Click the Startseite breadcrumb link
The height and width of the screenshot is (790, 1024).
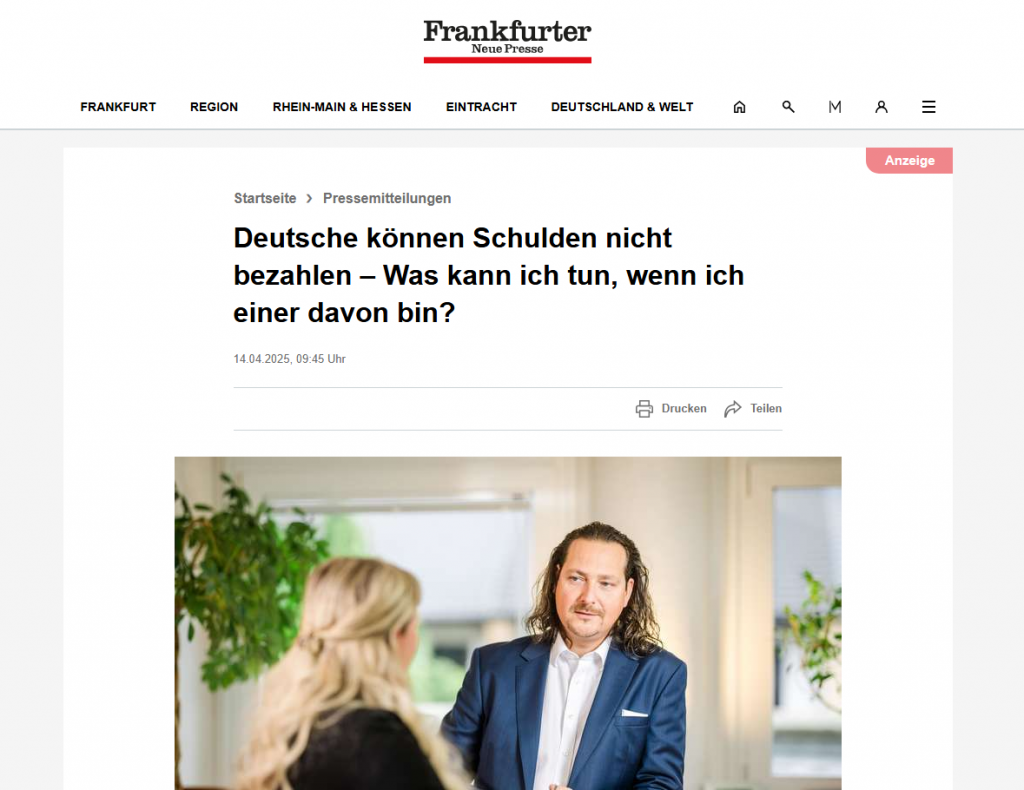click(265, 198)
